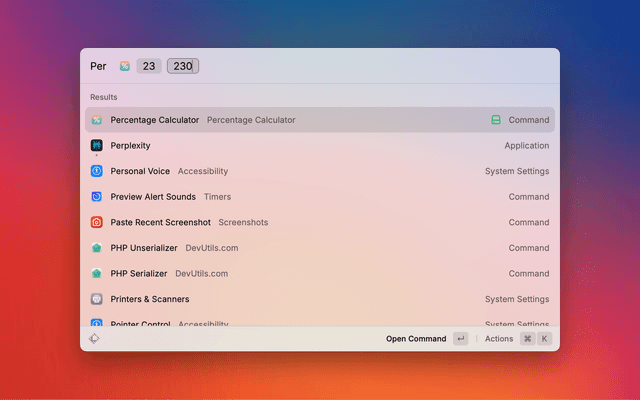The height and width of the screenshot is (400, 640).
Task: Click the PHP Unserializer icon
Action: point(97,248)
